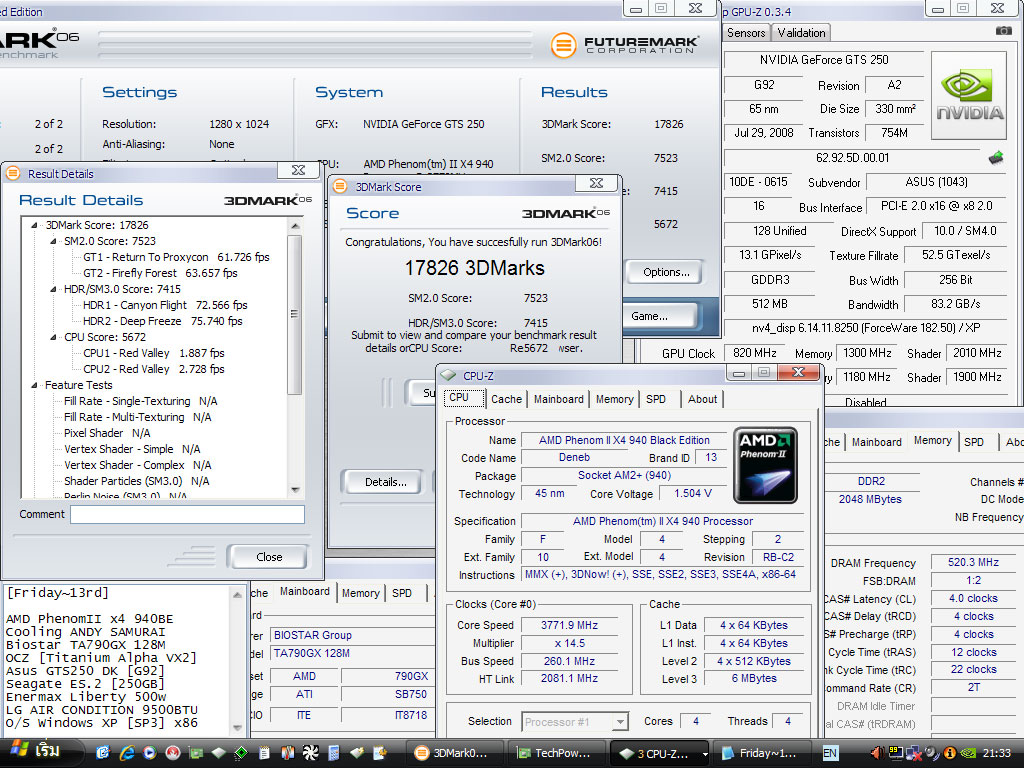The width and height of the screenshot is (1024, 768).
Task: Open the Processor selection dropdown in CPU-Z
Action: pyautogui.click(x=619, y=721)
